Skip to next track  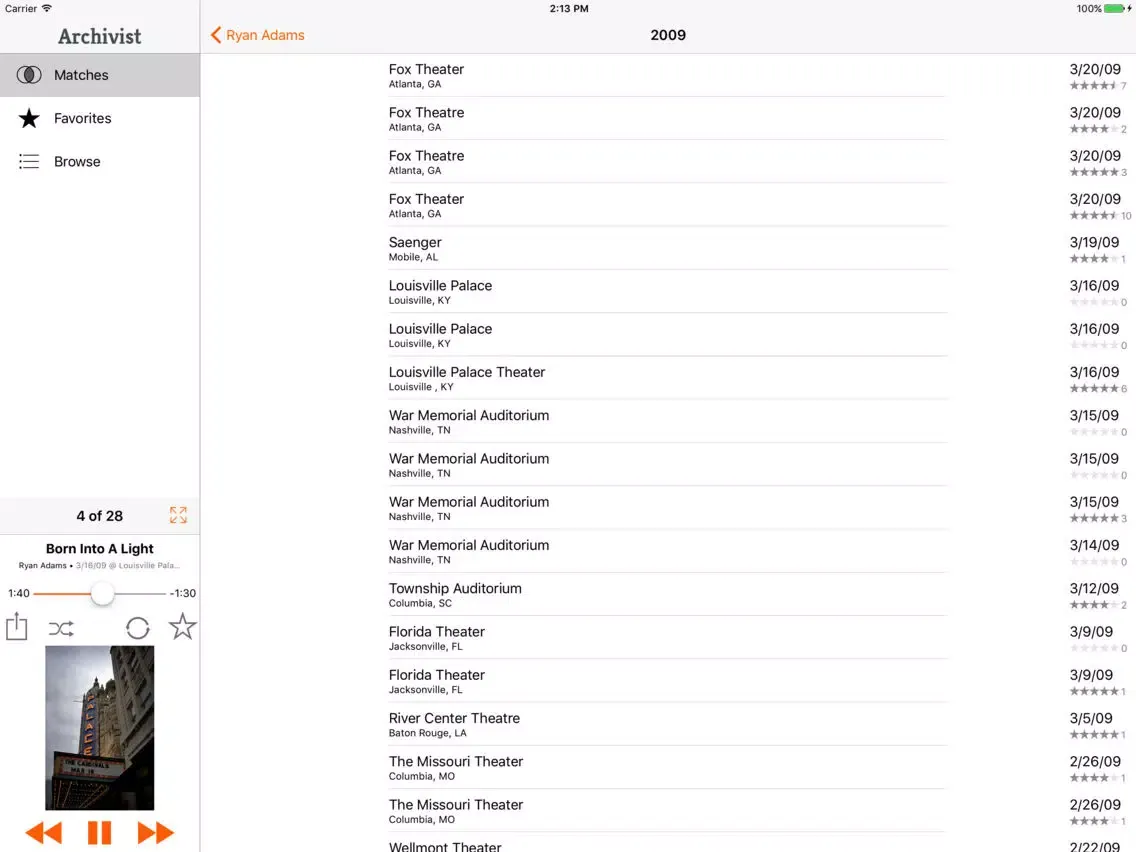coord(155,832)
